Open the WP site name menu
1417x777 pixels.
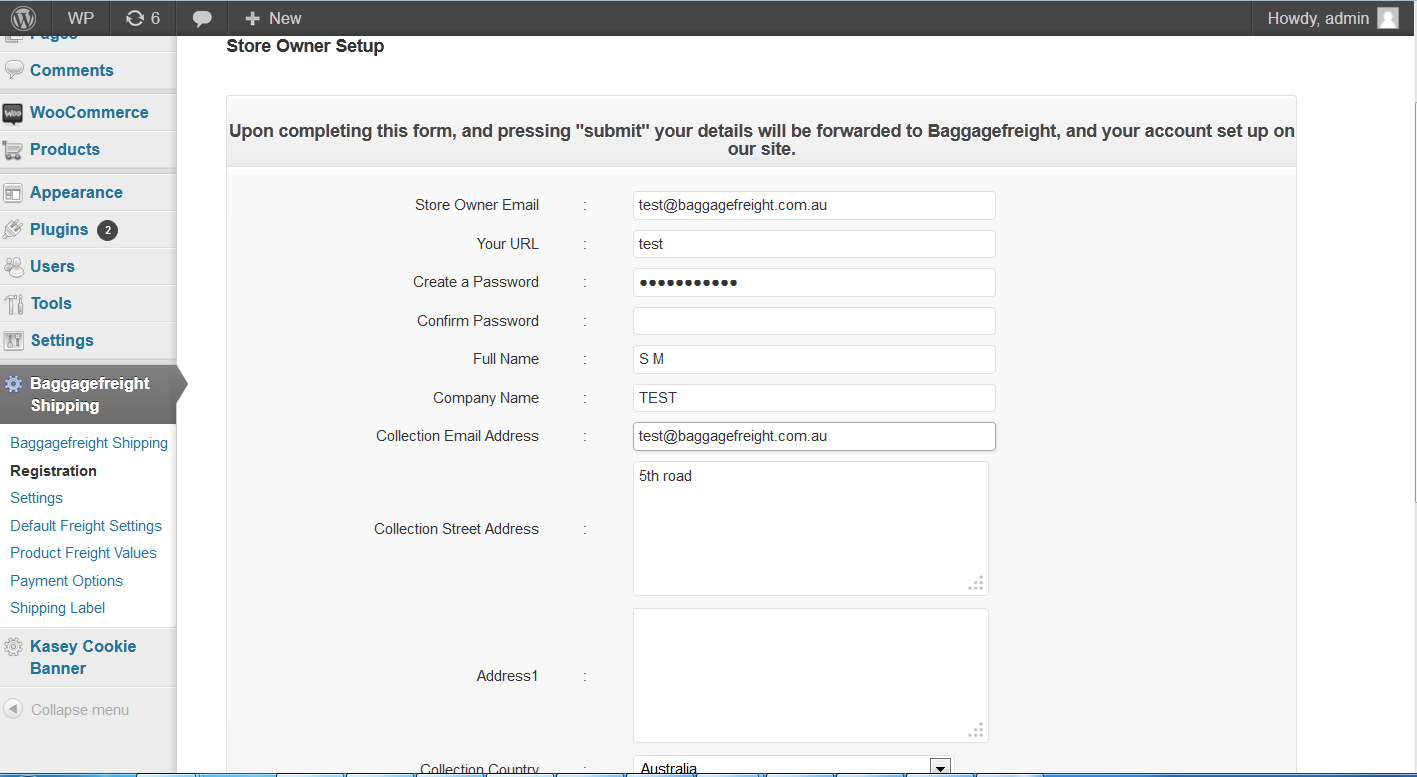[81, 18]
